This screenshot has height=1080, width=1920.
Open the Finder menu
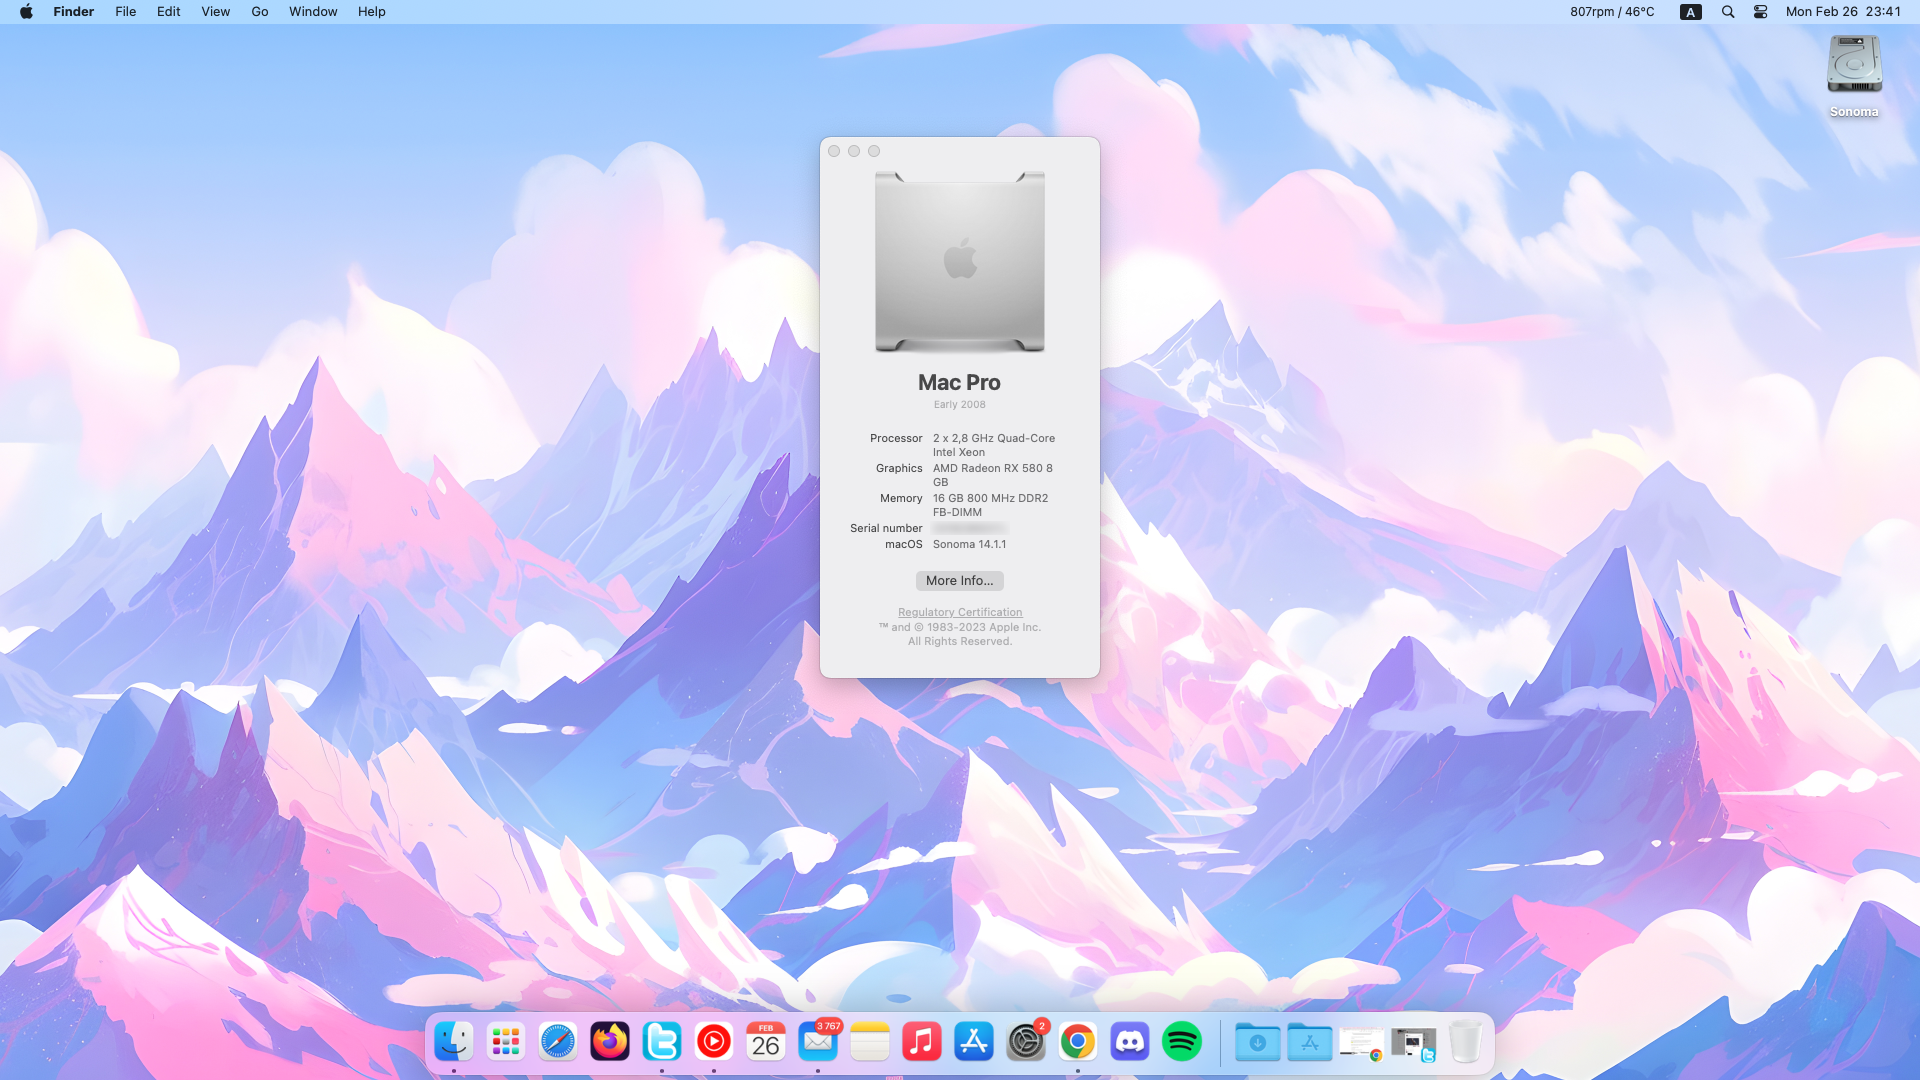tap(73, 12)
